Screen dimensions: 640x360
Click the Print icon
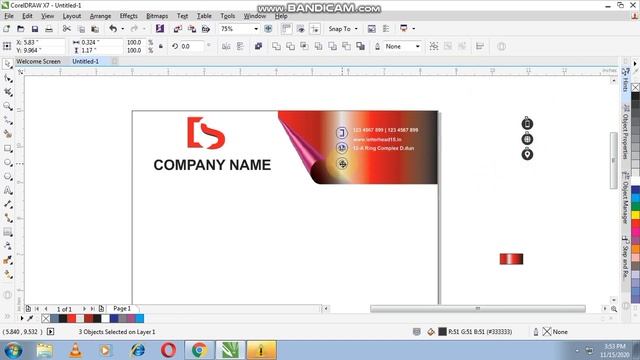tap(49, 29)
